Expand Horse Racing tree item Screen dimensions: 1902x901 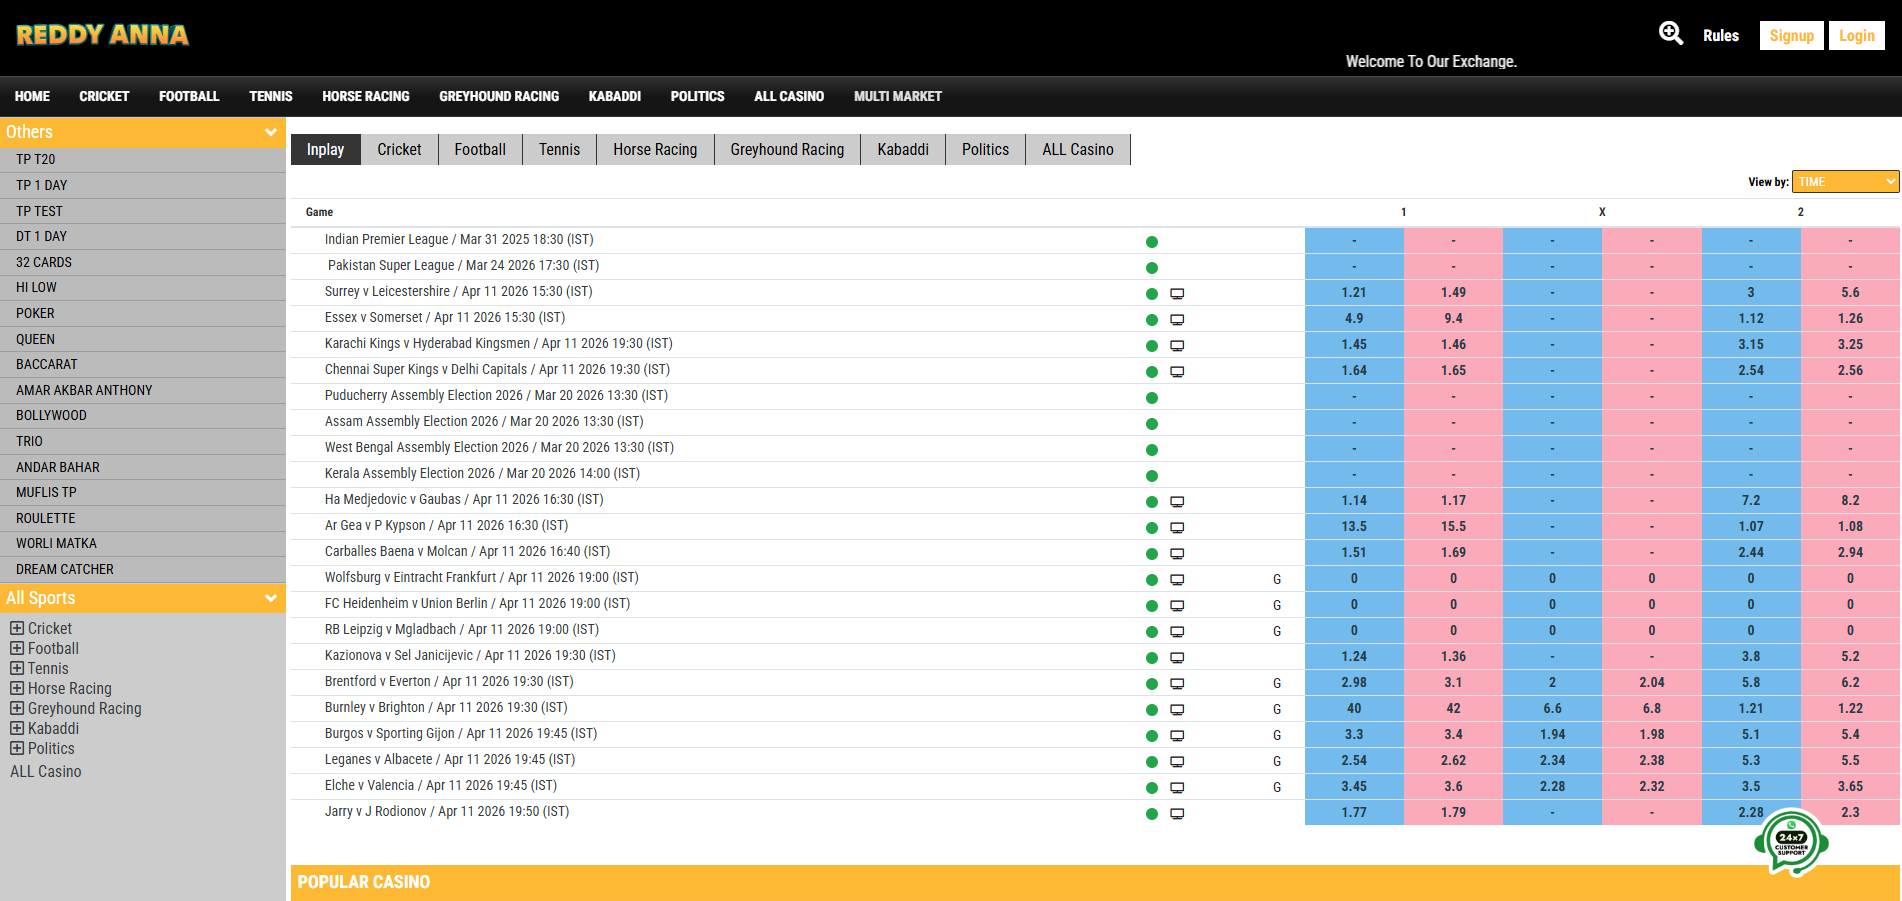coord(16,688)
